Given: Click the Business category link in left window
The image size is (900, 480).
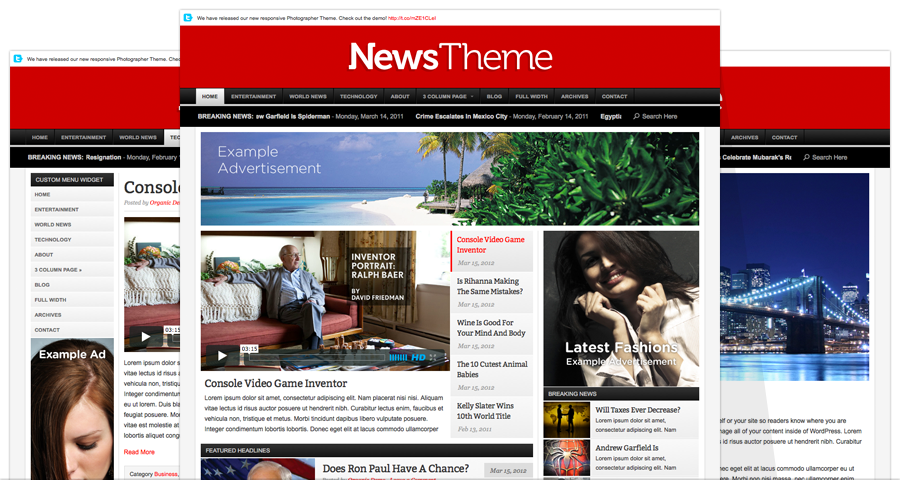Looking at the screenshot, I should (x=165, y=474).
